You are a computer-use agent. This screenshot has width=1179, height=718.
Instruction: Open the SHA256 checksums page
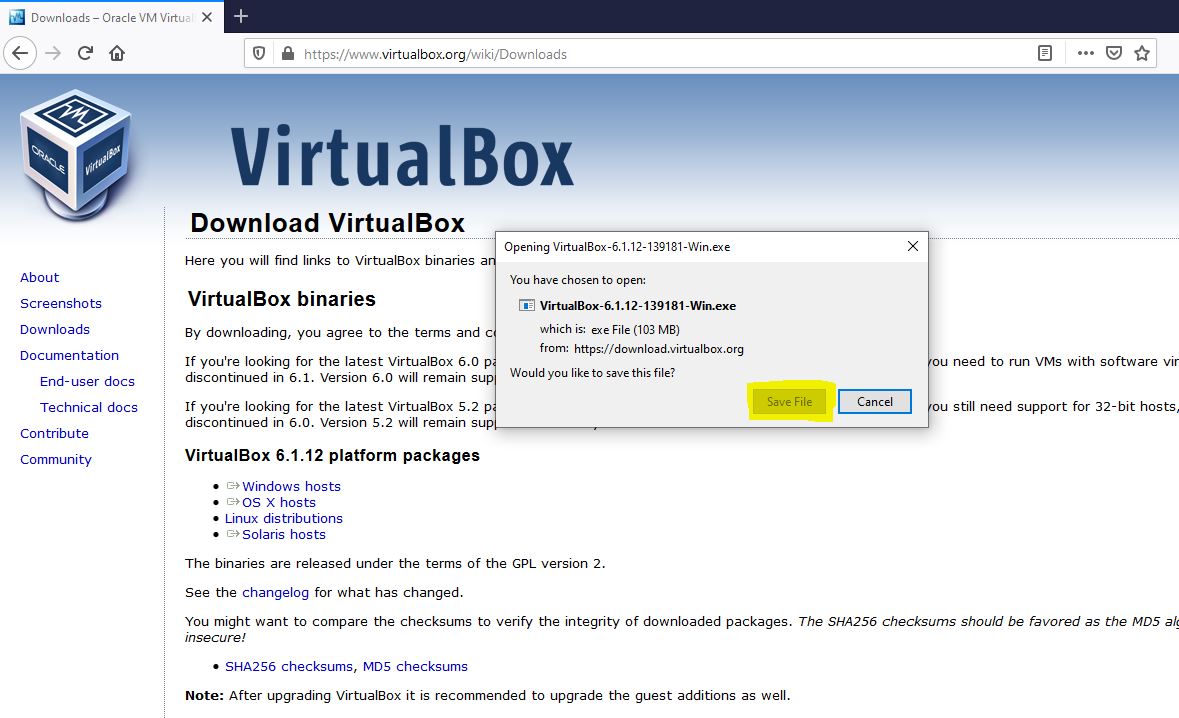coord(288,666)
